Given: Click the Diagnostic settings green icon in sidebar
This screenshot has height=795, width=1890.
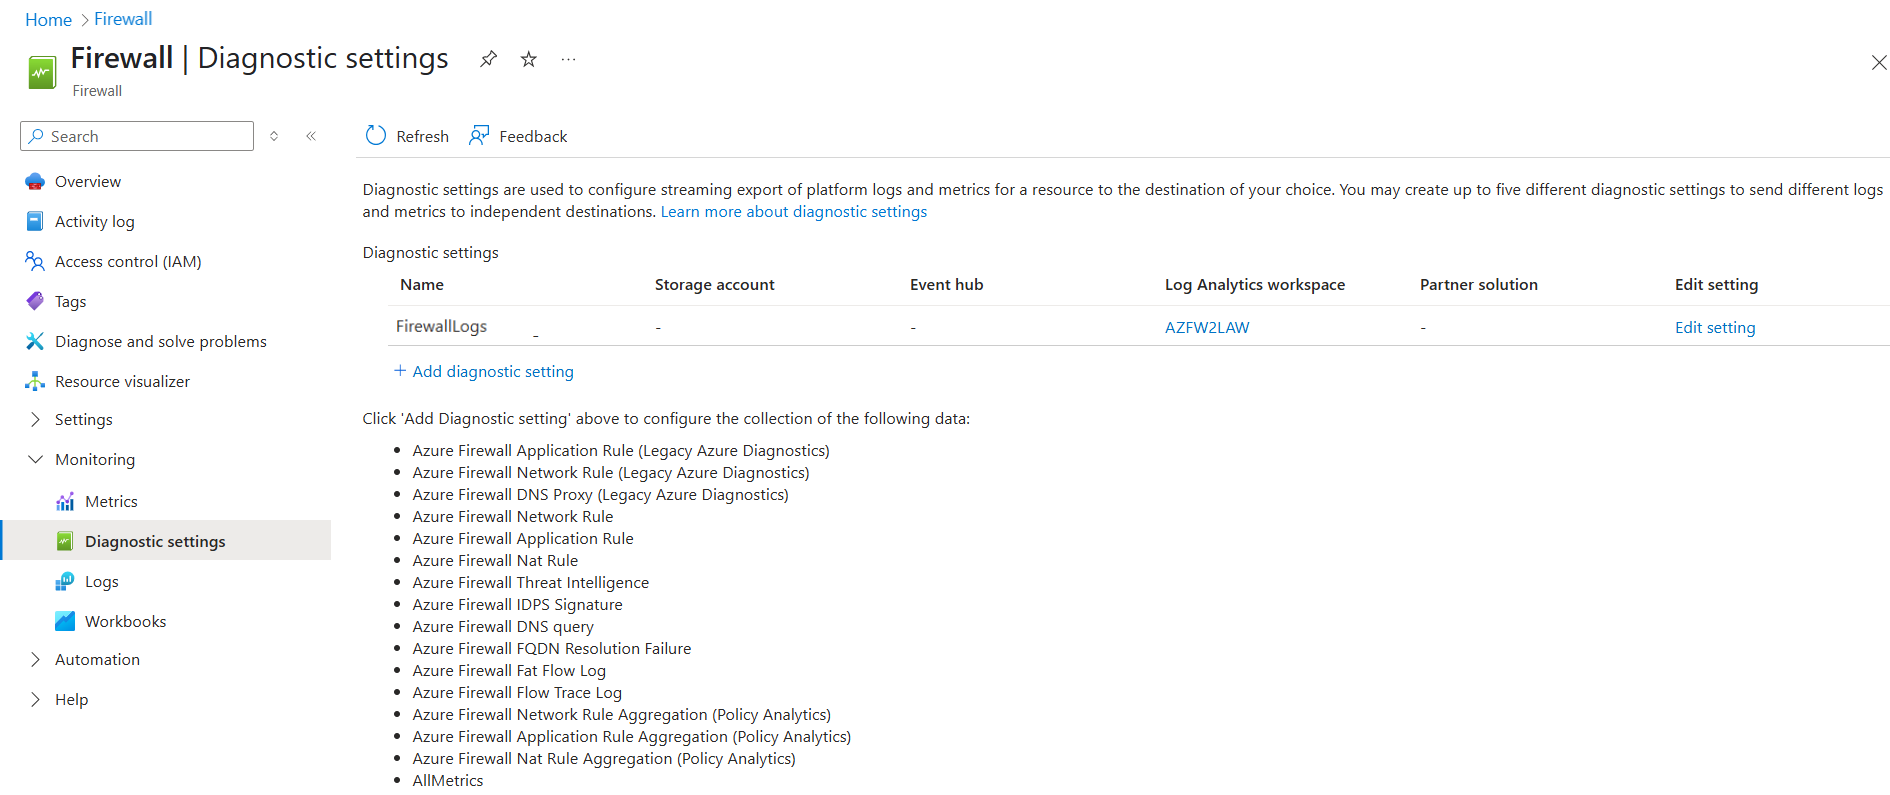Looking at the screenshot, I should (x=65, y=541).
